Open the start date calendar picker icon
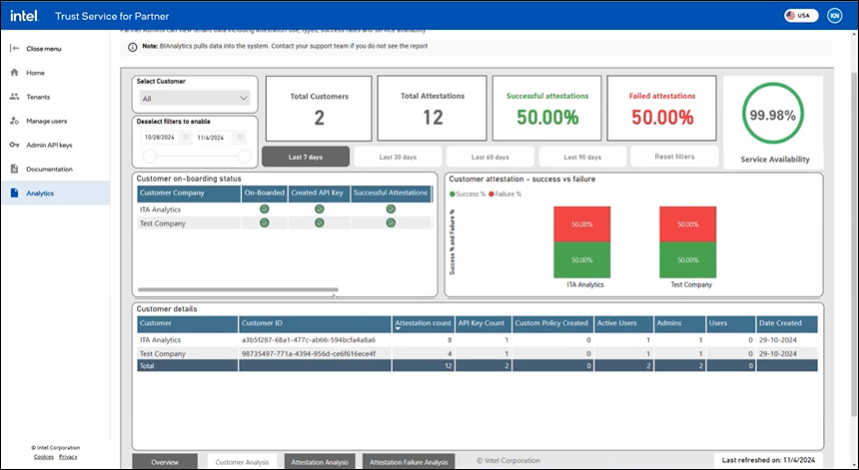Viewport: 859px width, 470px height. tap(186, 137)
